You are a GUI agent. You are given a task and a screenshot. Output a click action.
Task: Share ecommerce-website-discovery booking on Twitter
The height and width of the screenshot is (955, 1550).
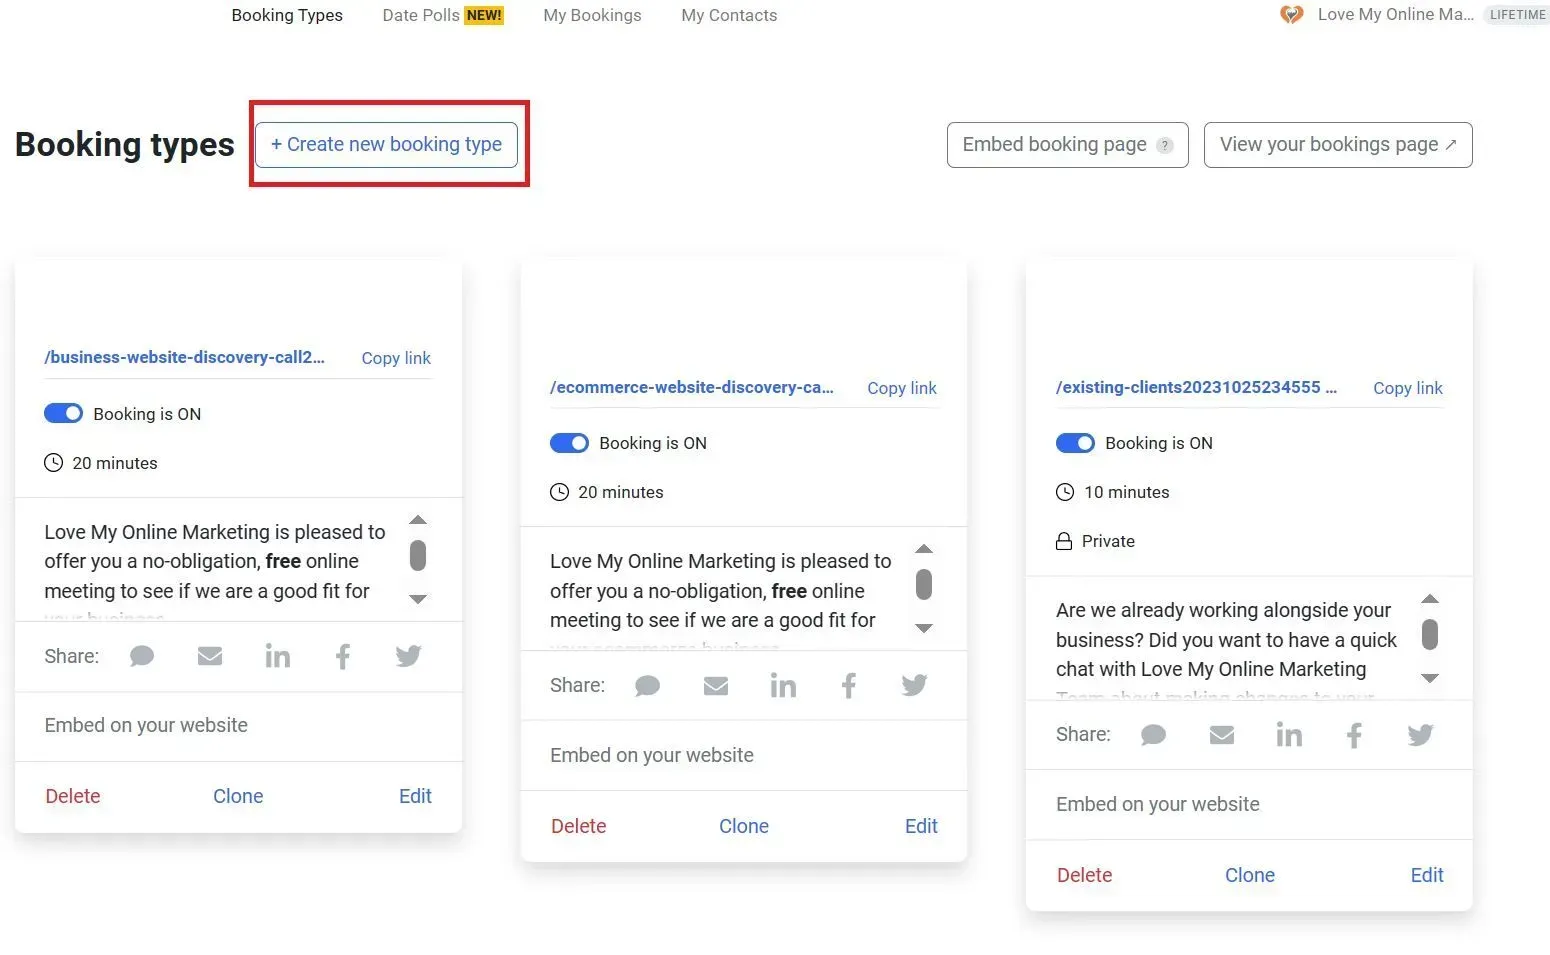(x=914, y=686)
